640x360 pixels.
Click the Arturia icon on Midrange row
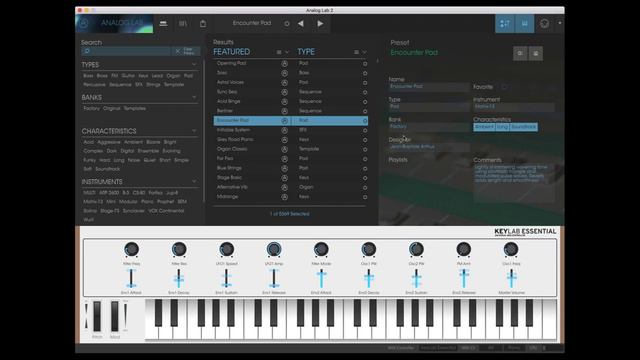284,197
